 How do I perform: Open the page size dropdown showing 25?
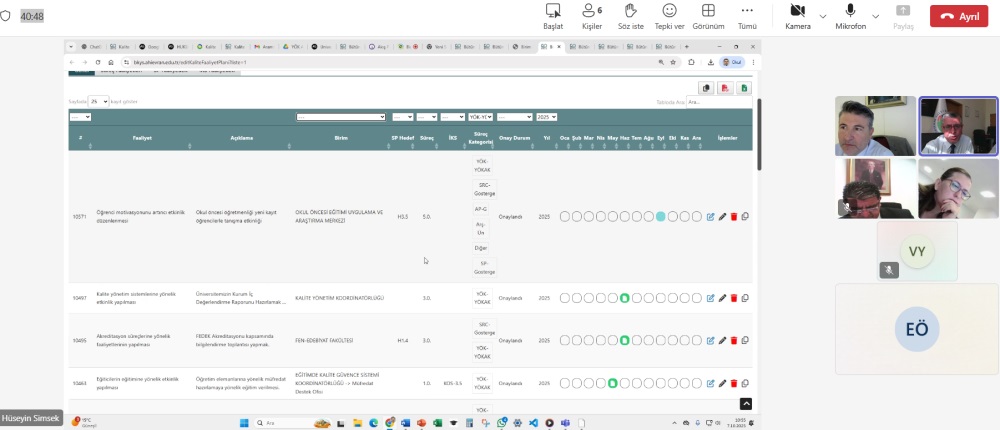(x=98, y=101)
